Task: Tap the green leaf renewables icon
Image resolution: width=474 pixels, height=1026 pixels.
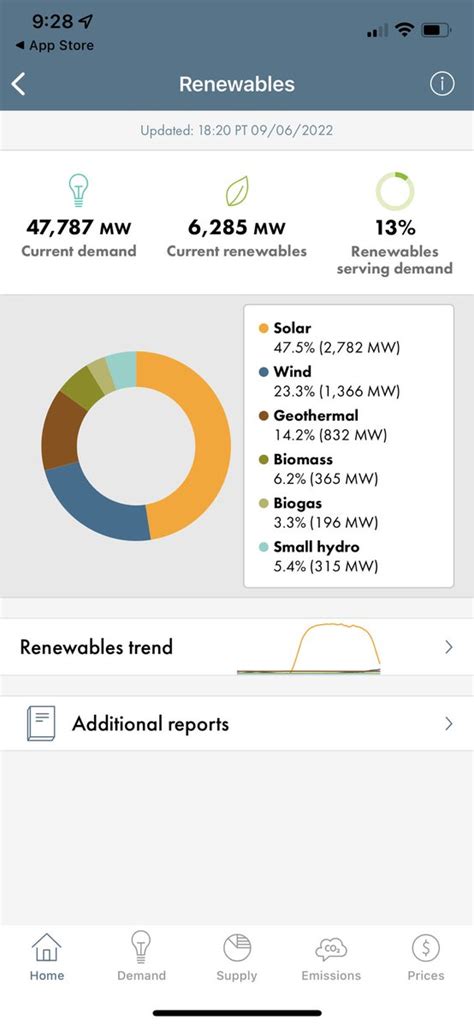Action: [236, 191]
